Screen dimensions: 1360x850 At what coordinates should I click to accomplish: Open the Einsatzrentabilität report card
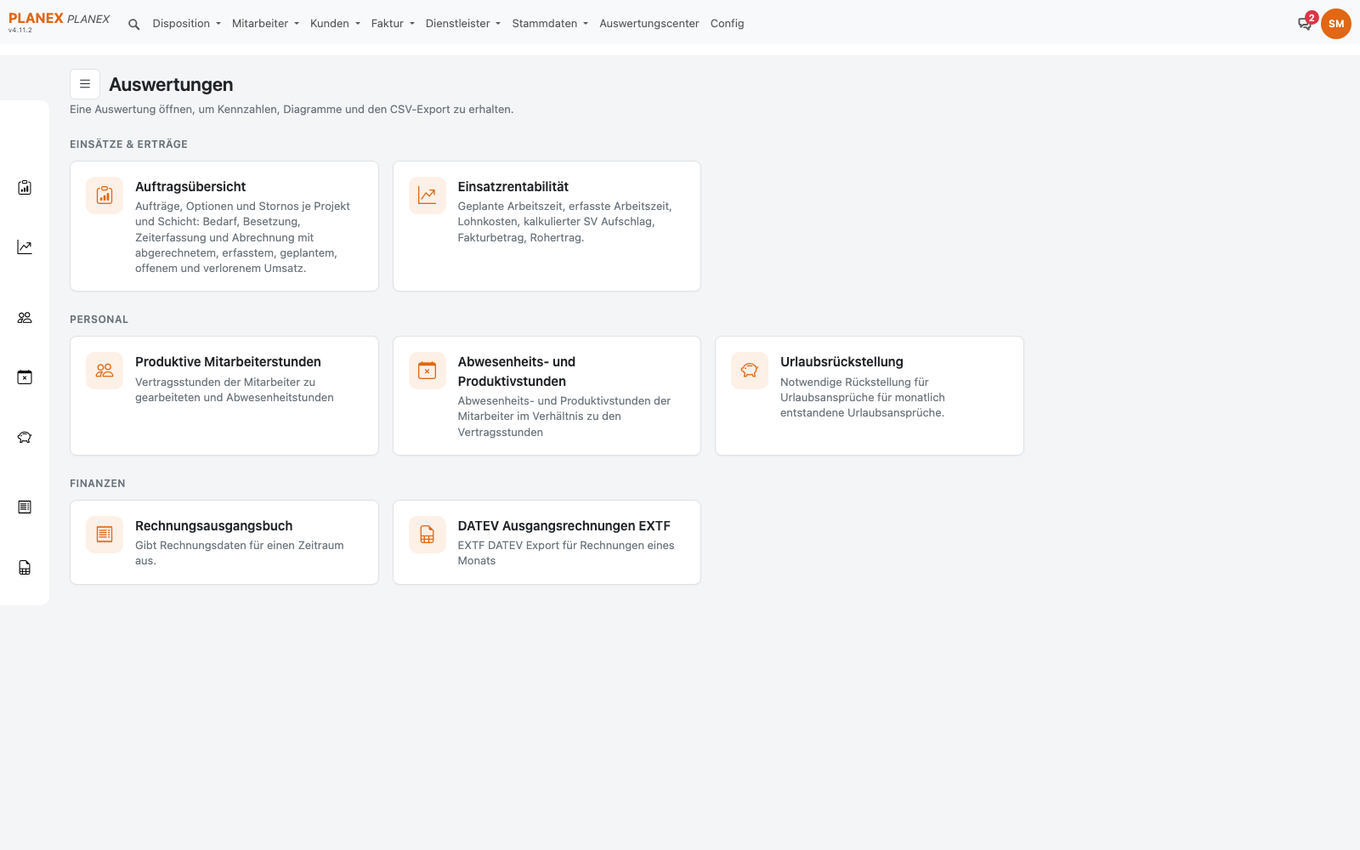coord(547,226)
